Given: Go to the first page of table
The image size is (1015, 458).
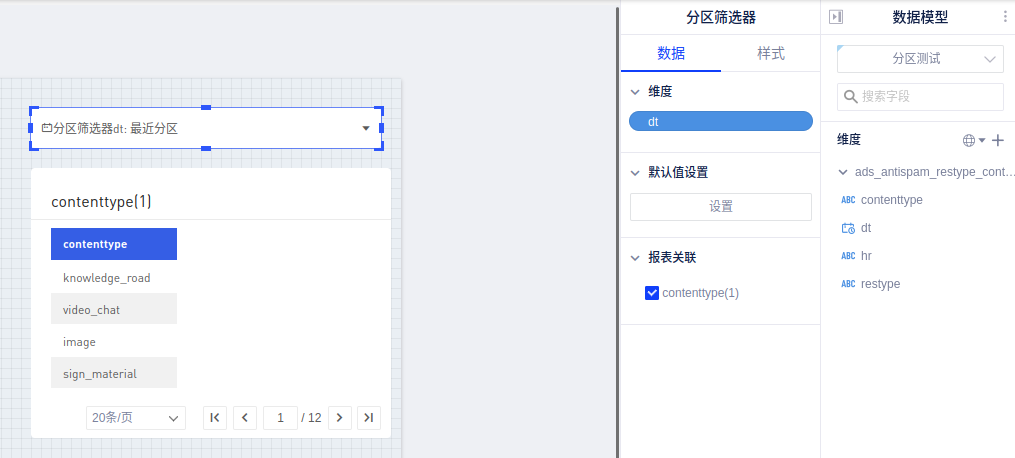Looking at the screenshot, I should pyautogui.click(x=215, y=417).
